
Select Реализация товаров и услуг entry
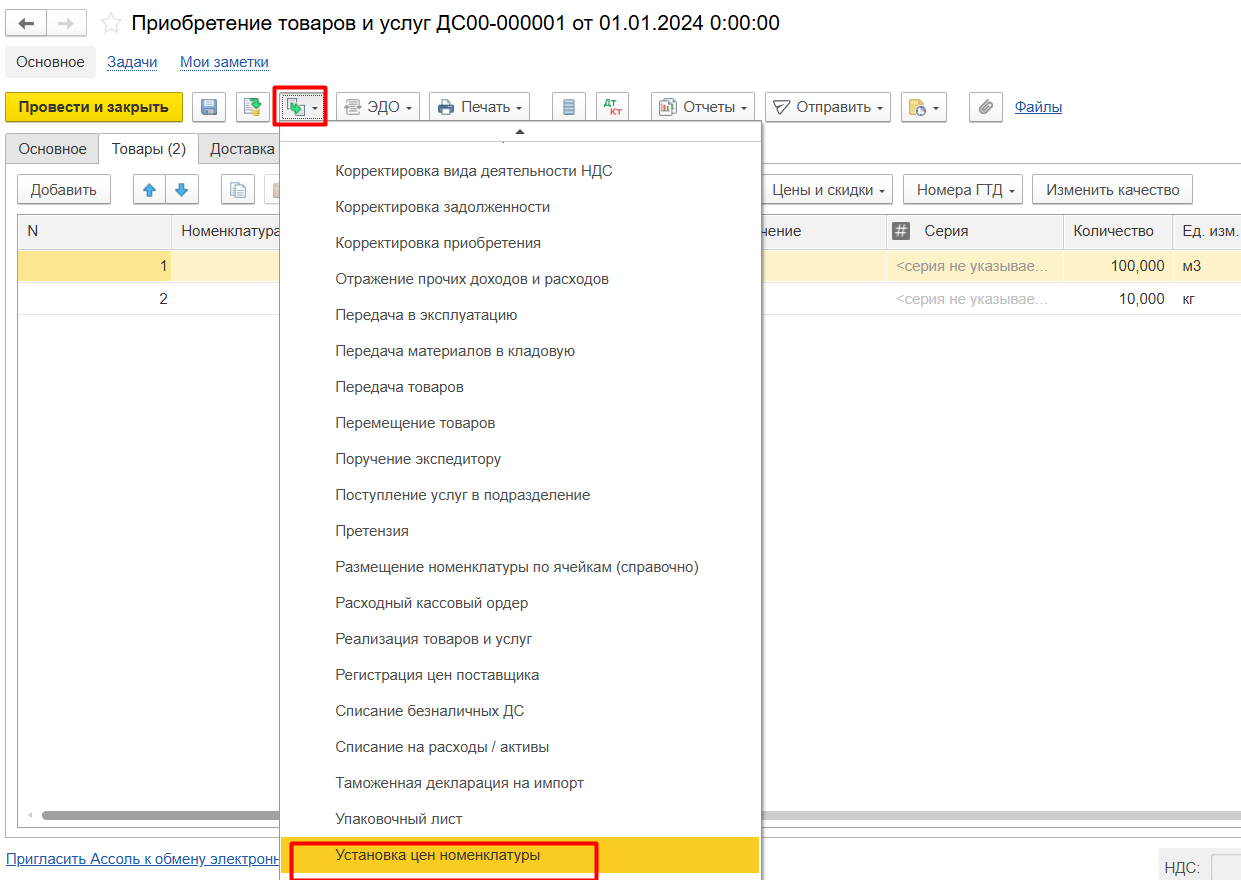point(434,639)
